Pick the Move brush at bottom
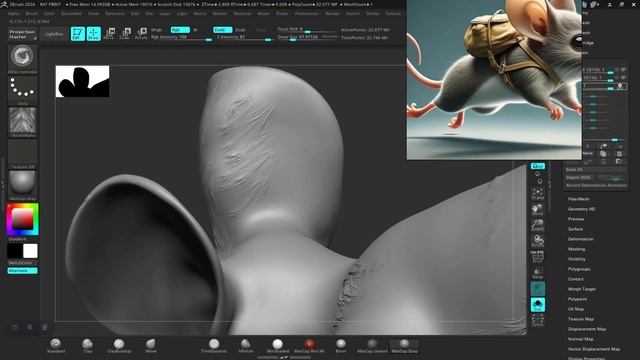 151,345
